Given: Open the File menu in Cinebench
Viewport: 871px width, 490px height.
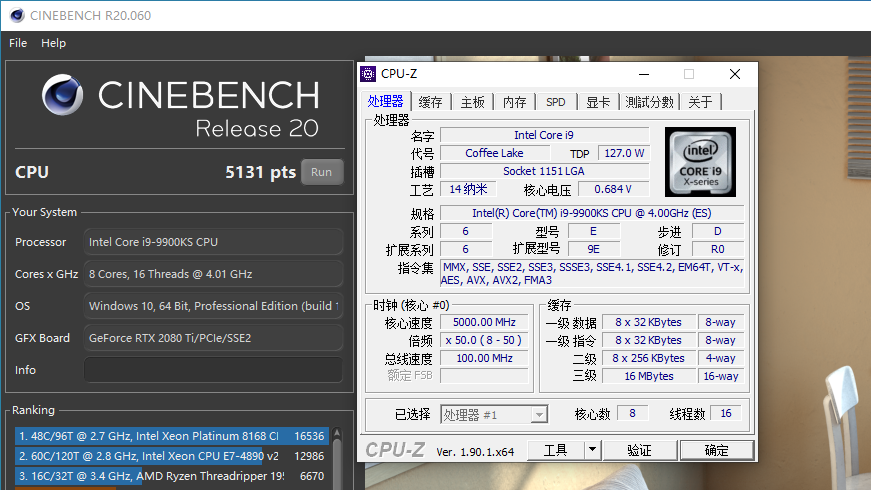Looking at the screenshot, I should tap(18, 43).
